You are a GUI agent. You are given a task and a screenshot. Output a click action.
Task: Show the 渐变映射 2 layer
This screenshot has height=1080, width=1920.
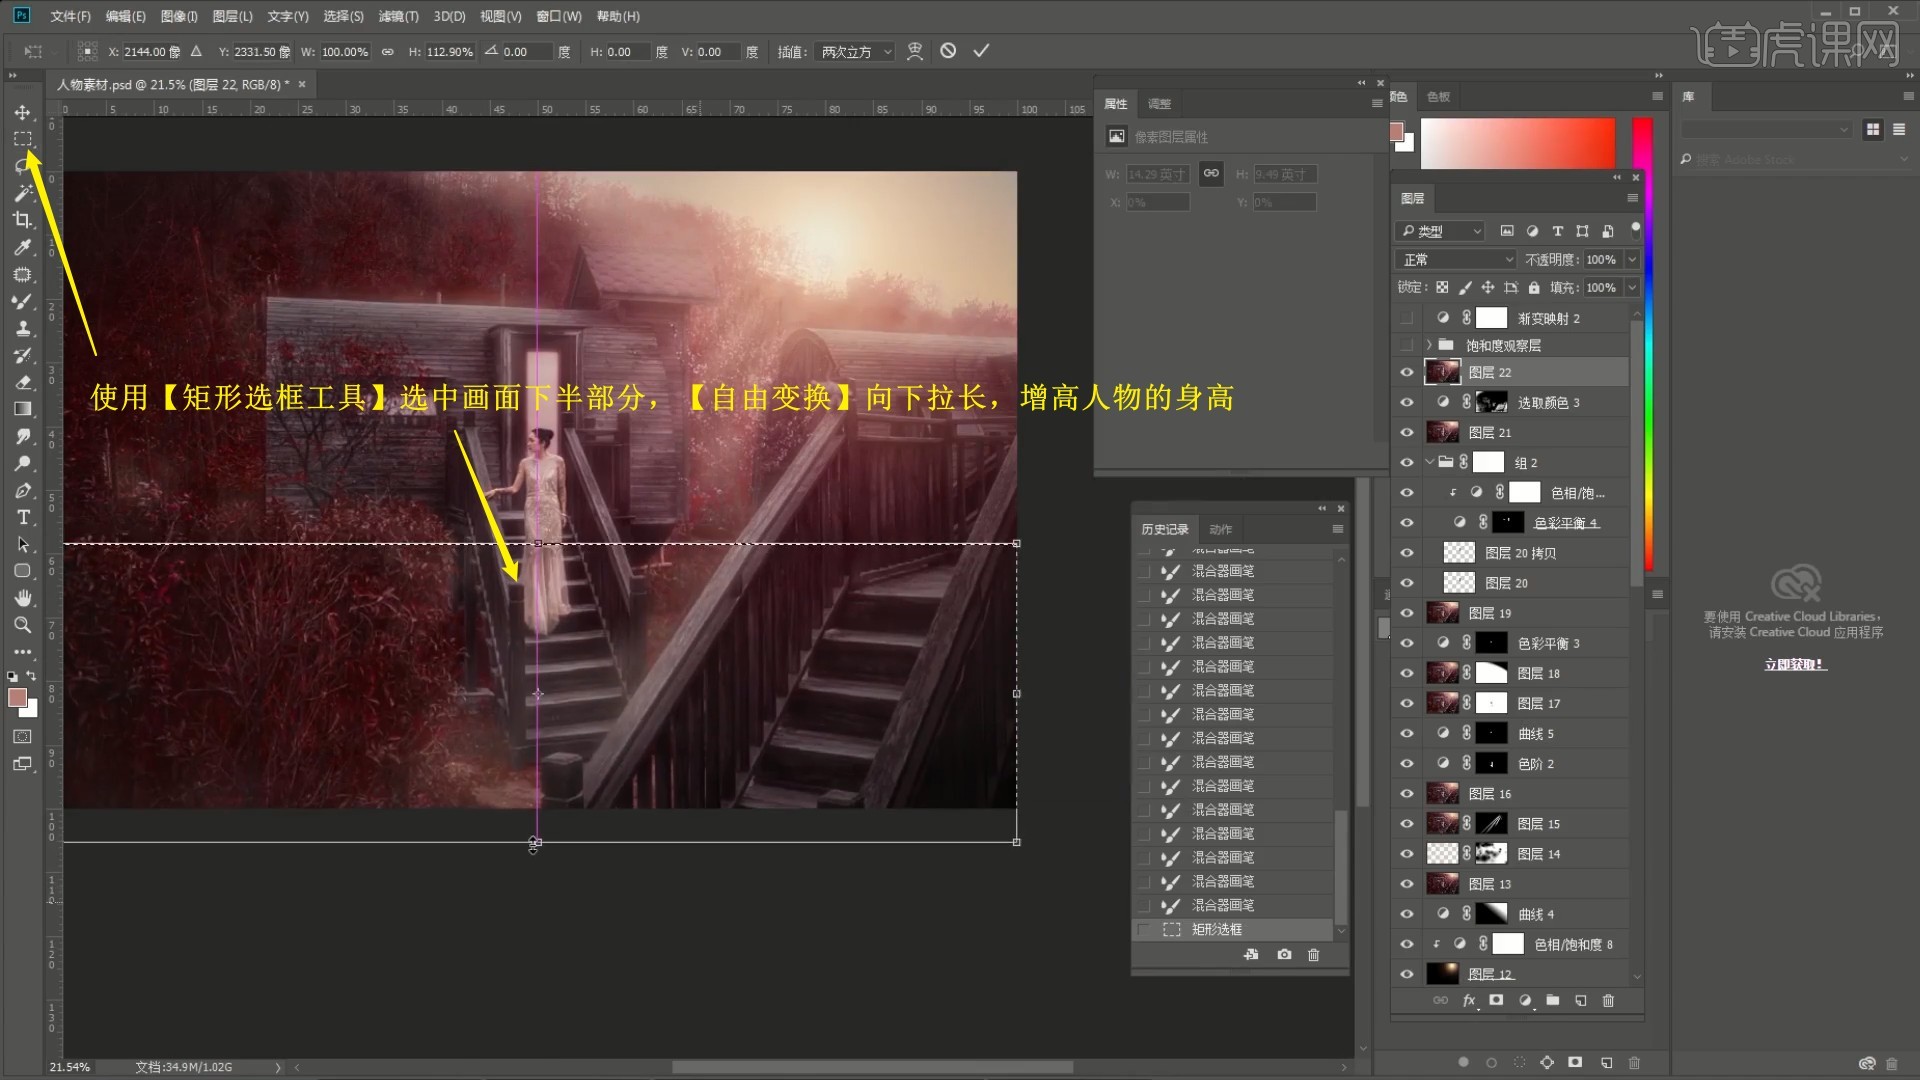tap(1407, 318)
